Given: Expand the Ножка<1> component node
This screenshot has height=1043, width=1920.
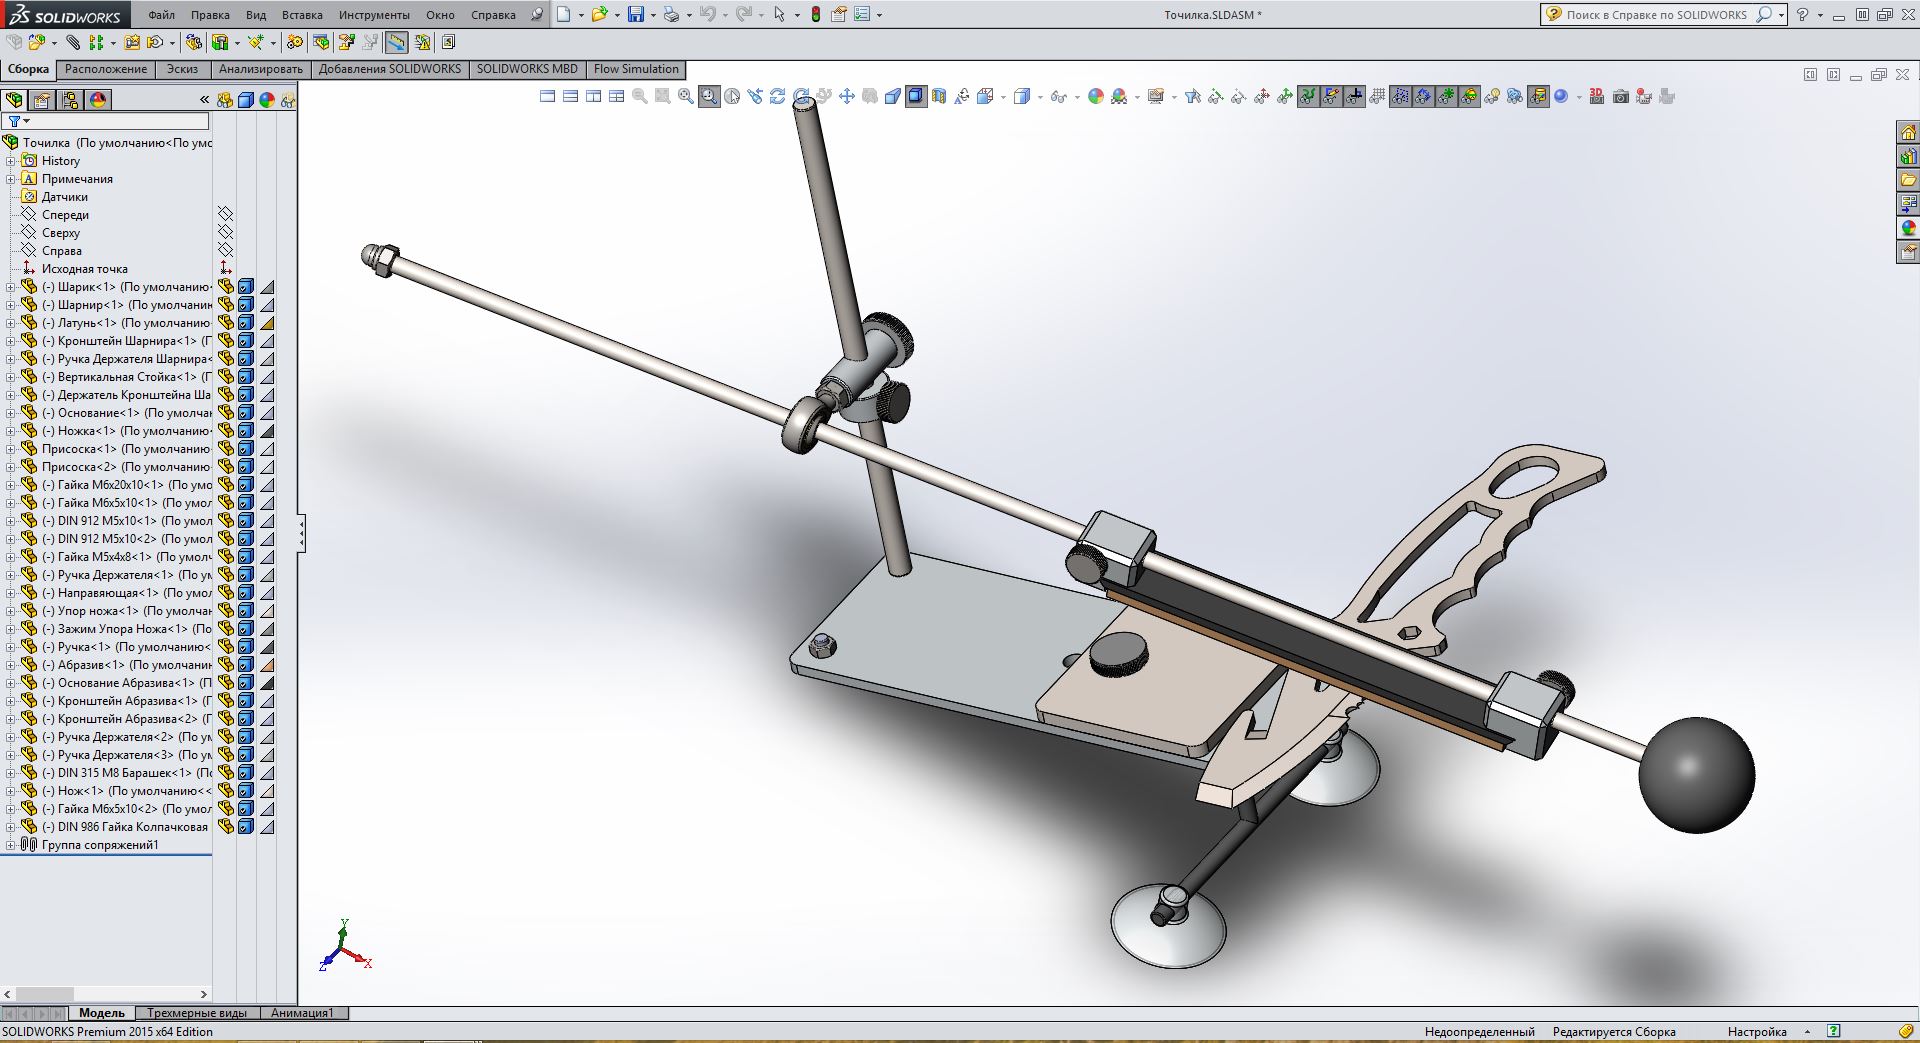Looking at the screenshot, I should [x=11, y=431].
